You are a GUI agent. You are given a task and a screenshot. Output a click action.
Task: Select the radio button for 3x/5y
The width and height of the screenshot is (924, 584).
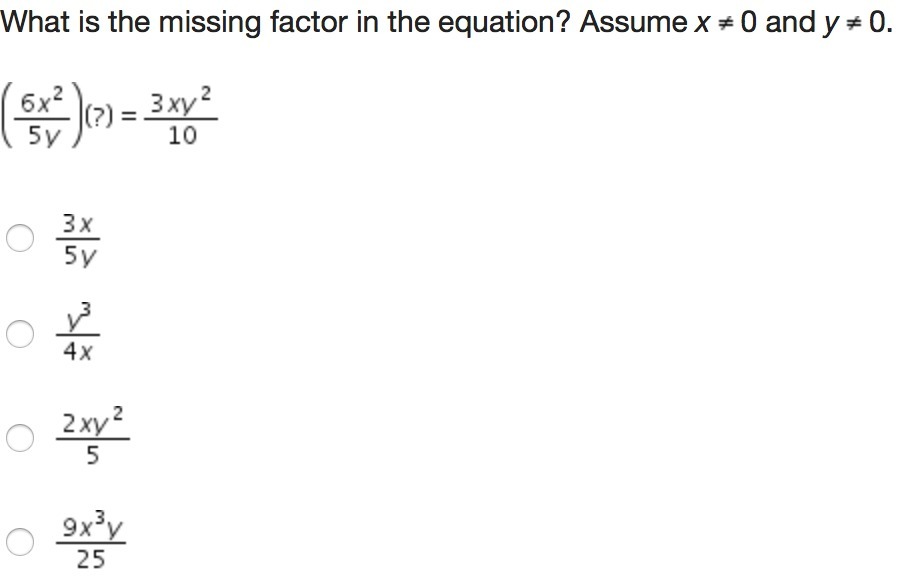20,238
